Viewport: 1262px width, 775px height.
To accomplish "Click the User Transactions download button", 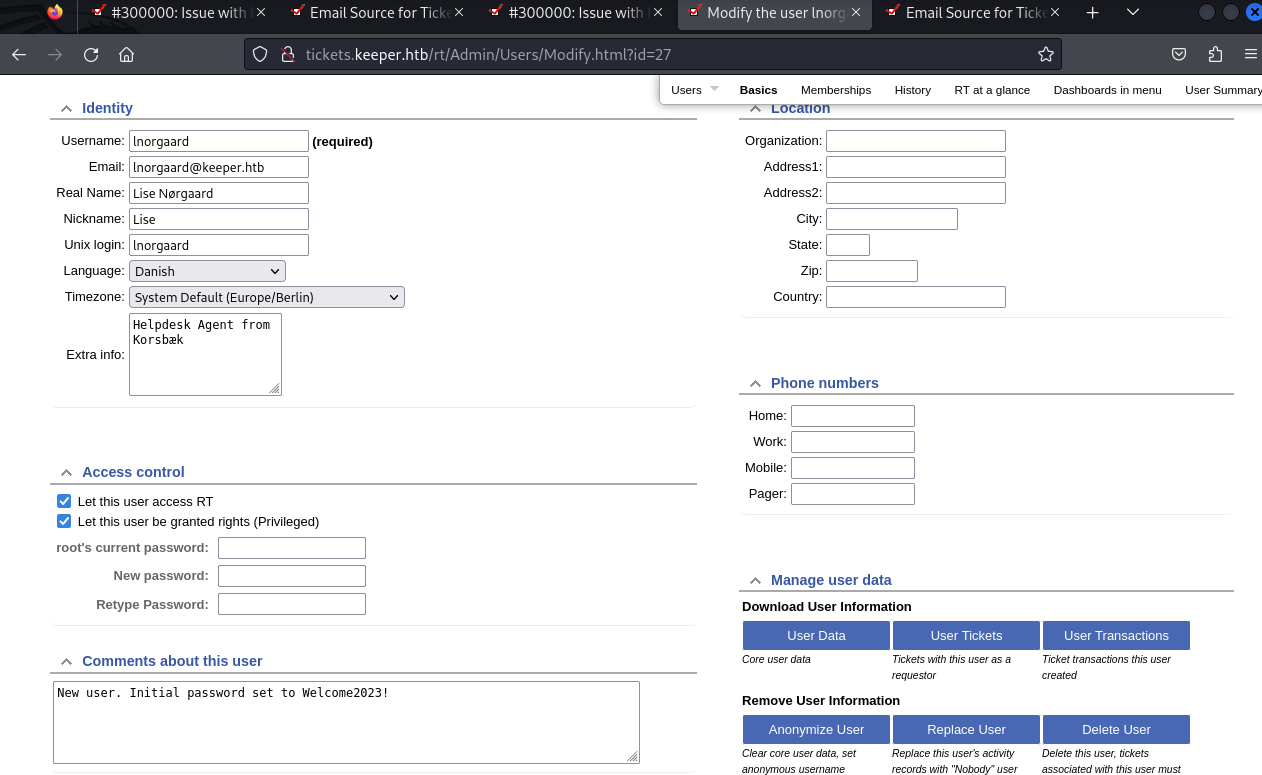I will pyautogui.click(x=1116, y=635).
